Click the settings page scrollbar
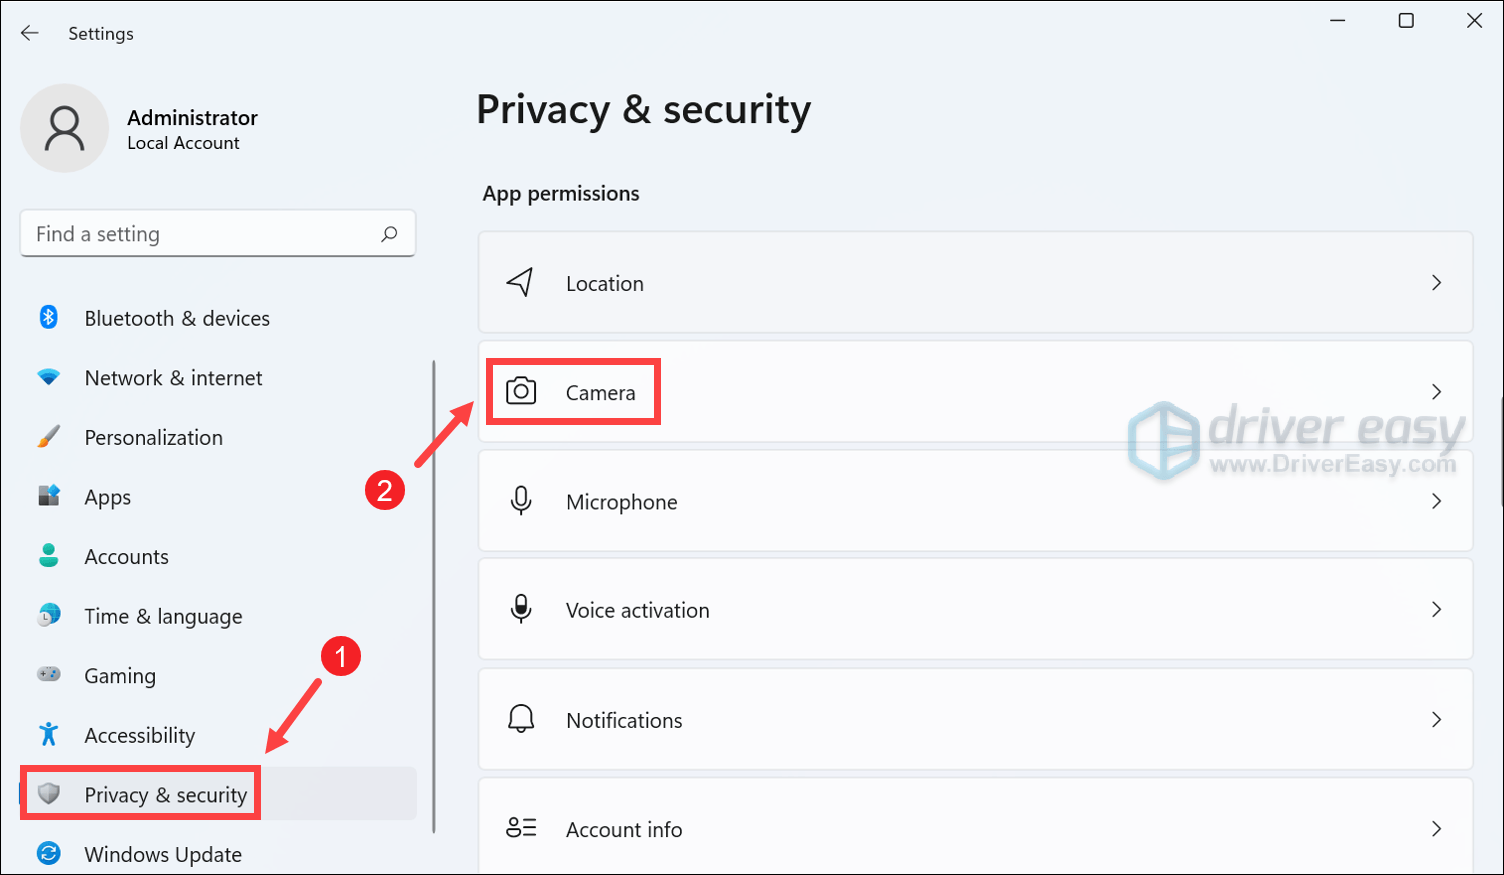Image resolution: width=1504 pixels, height=875 pixels. click(435, 595)
